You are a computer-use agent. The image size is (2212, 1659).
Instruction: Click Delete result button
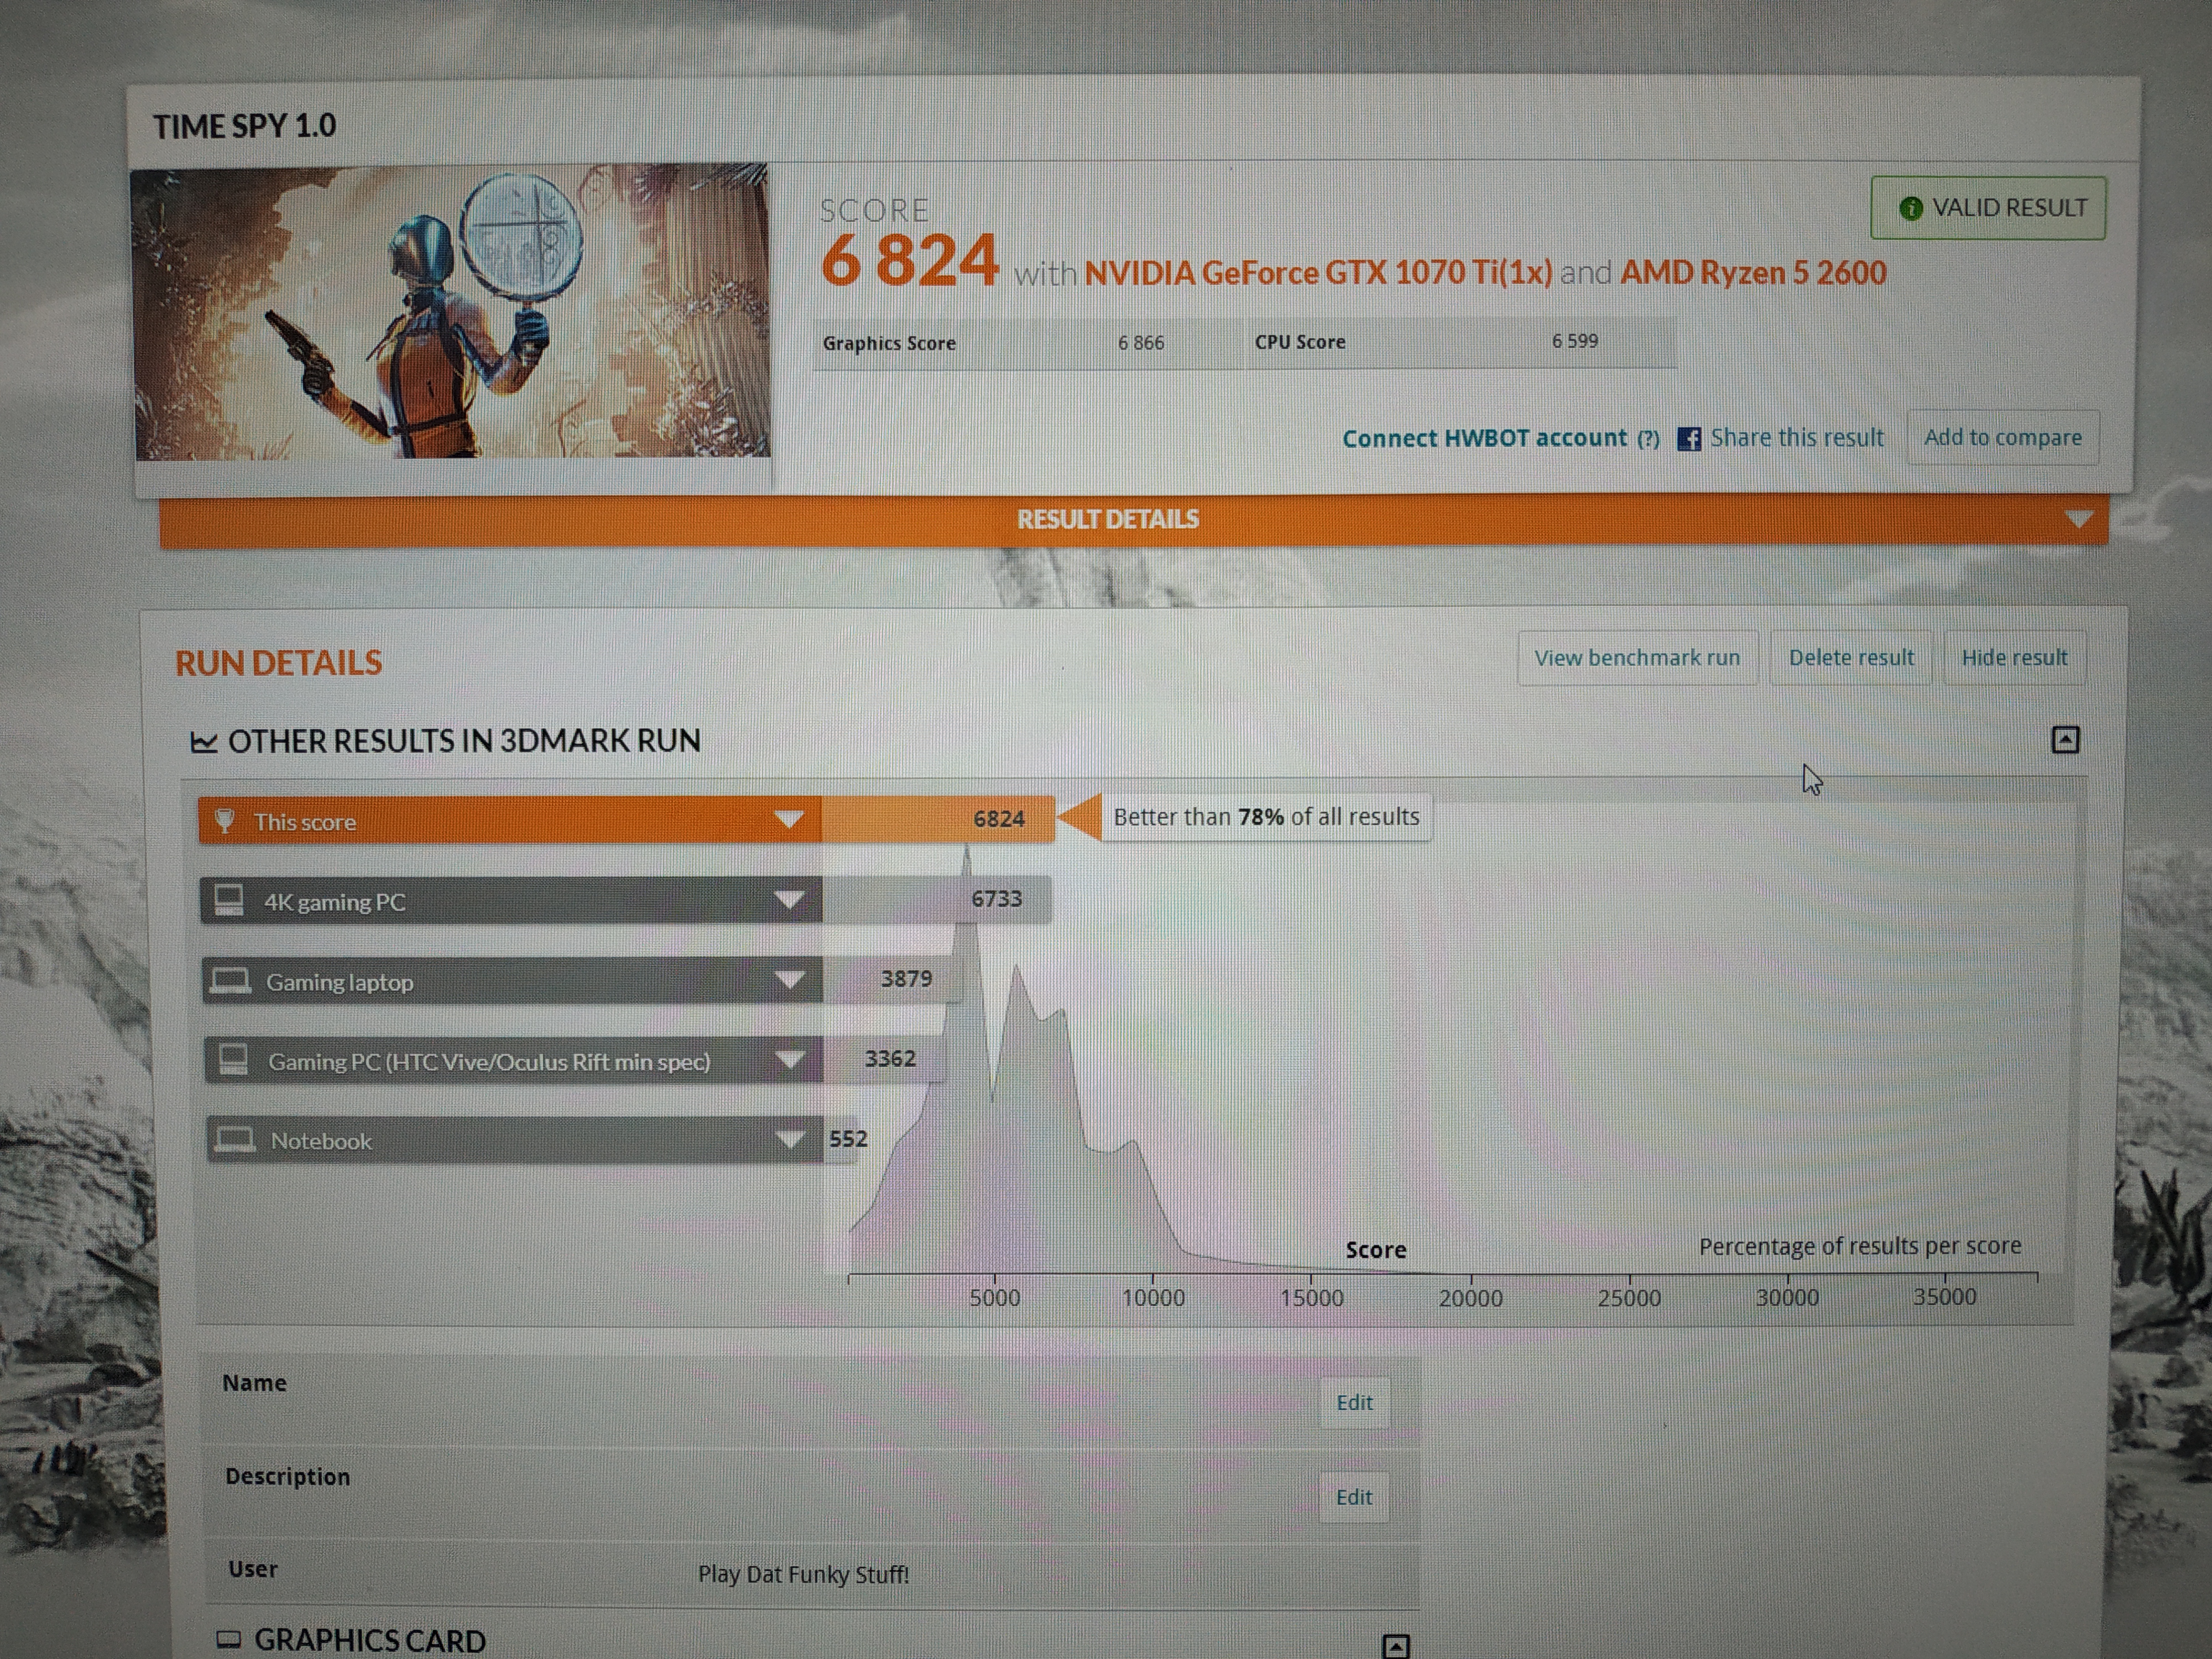1851,658
